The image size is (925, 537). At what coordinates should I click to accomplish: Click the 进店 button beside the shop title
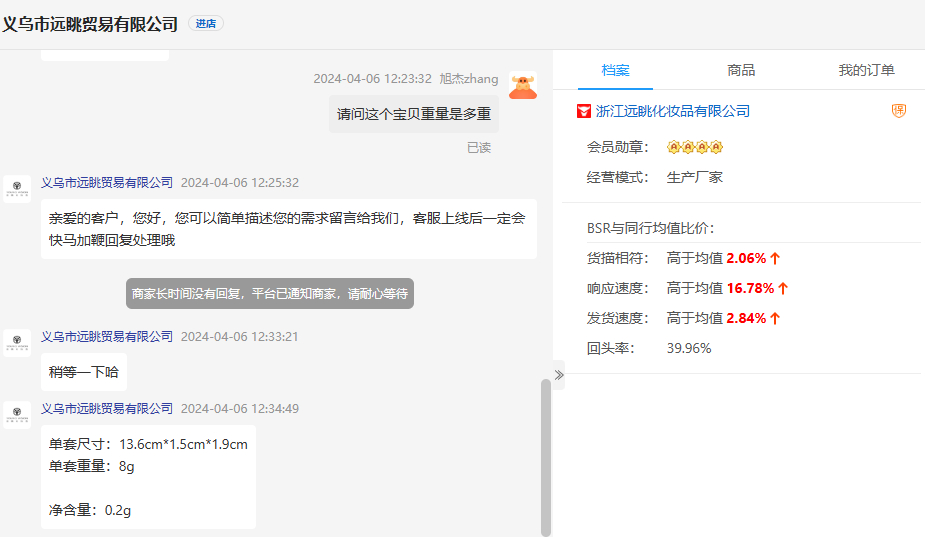coord(205,23)
